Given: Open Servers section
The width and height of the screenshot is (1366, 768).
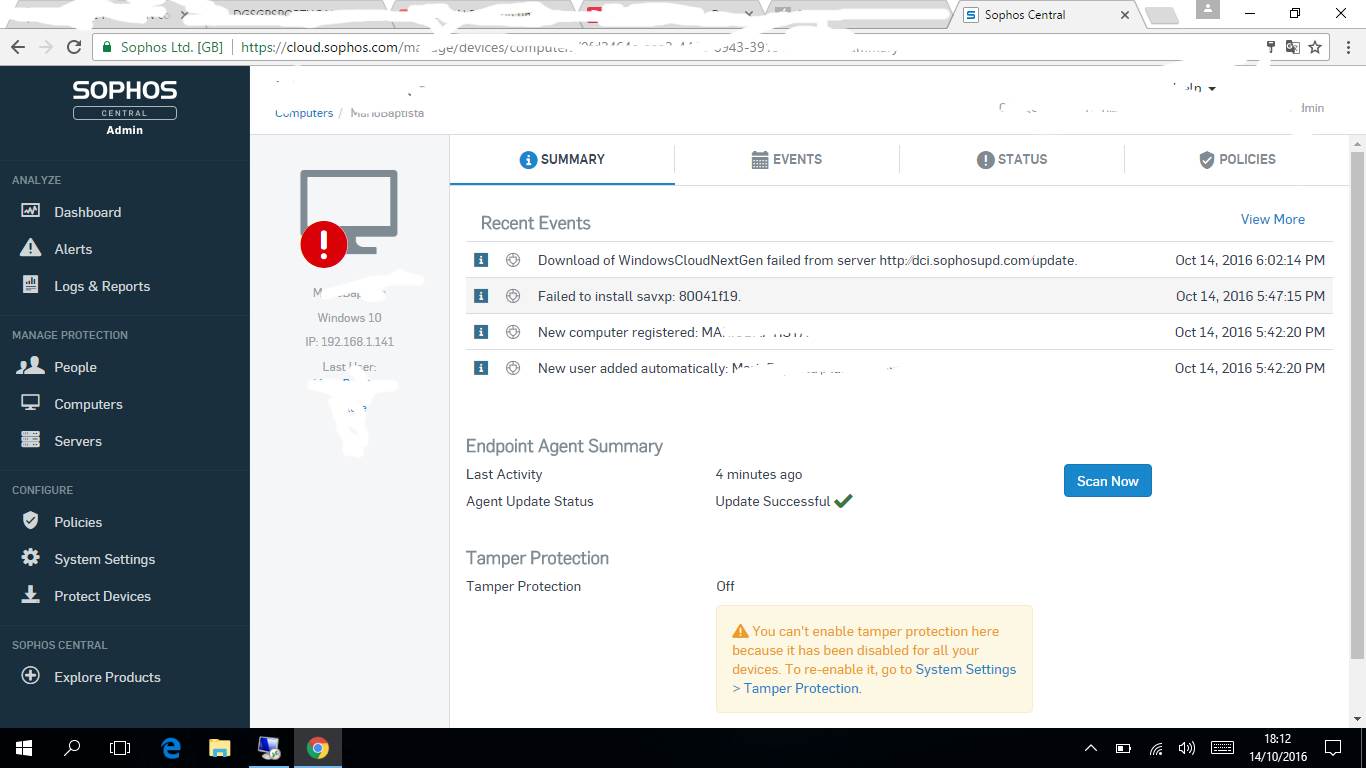Looking at the screenshot, I should pyautogui.click(x=78, y=441).
